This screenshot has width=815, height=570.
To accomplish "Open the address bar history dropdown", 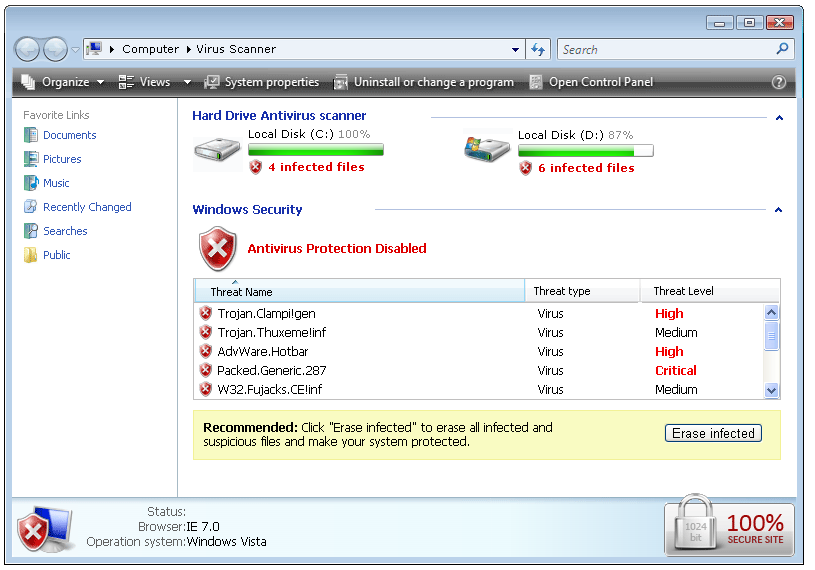I will [515, 49].
